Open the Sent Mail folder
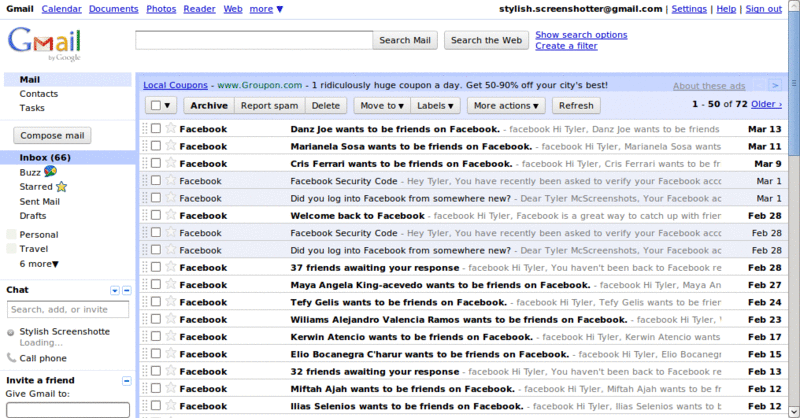800x418 pixels. pos(39,202)
